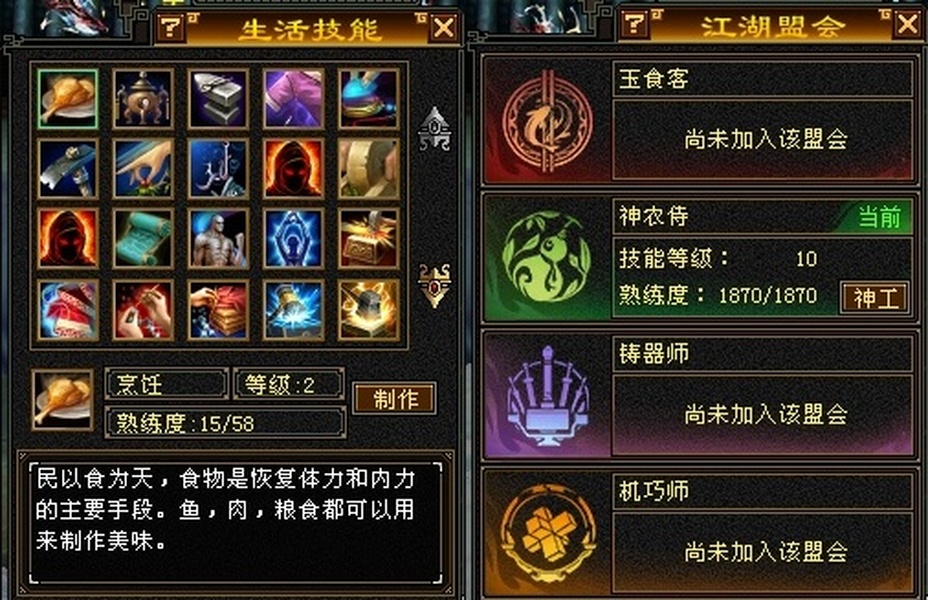928x600 pixels.
Task: Select the 神农侍 green leaf emblem
Action: pyautogui.click(x=546, y=257)
